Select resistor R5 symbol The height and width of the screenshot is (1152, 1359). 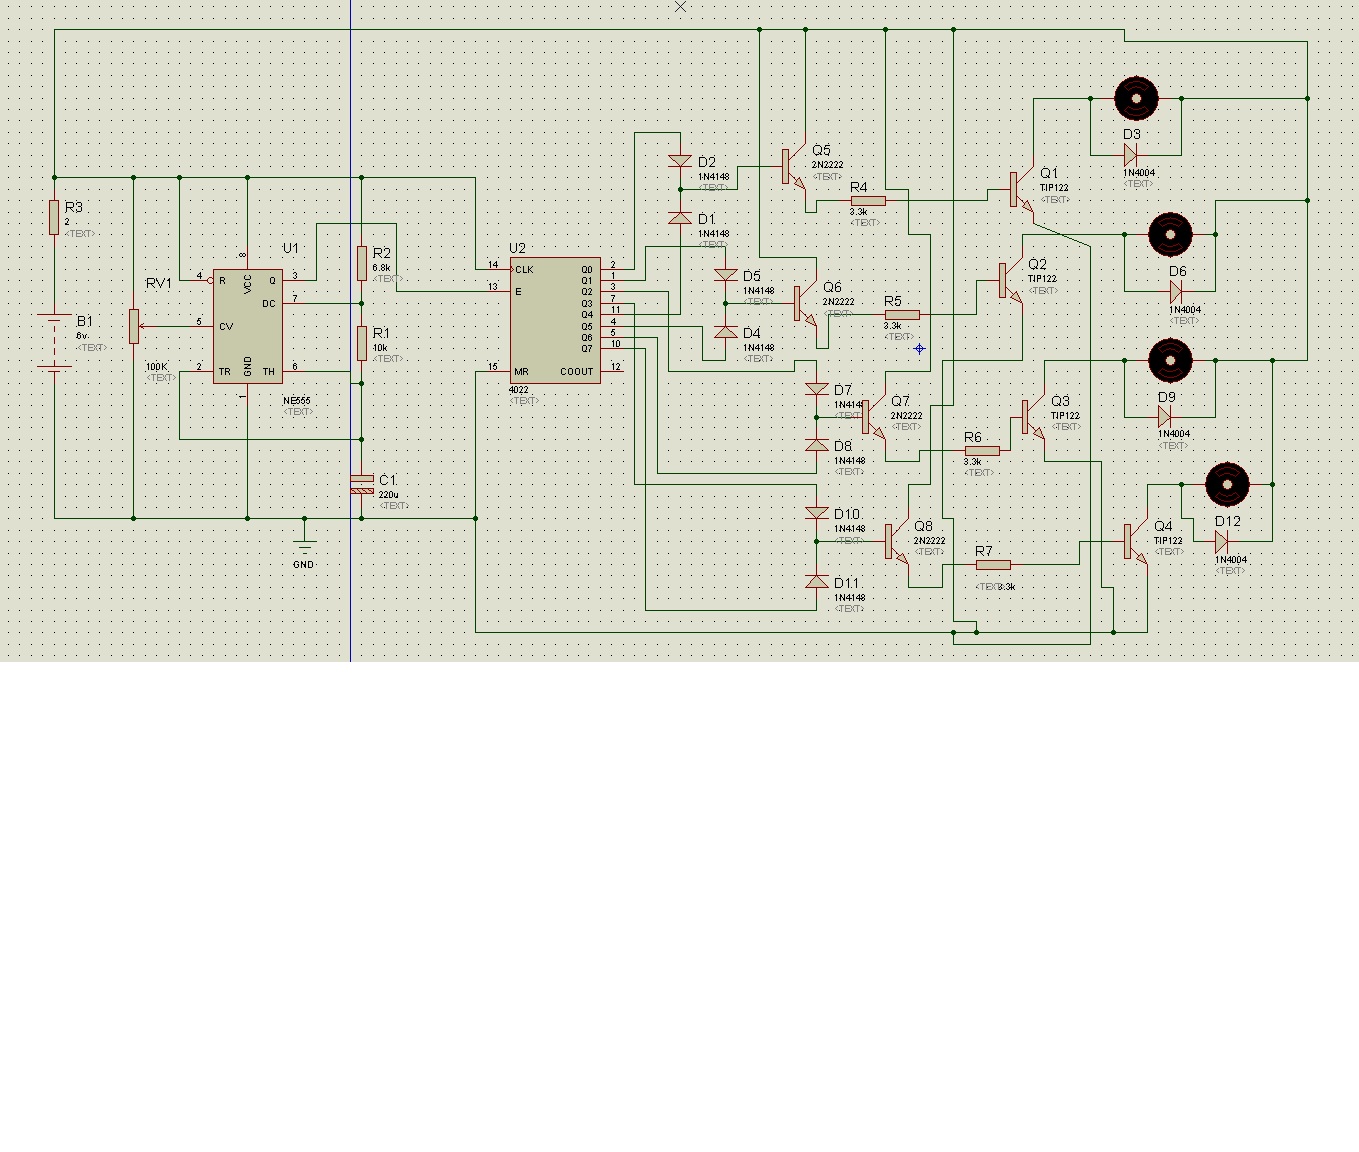pyautogui.click(x=902, y=314)
